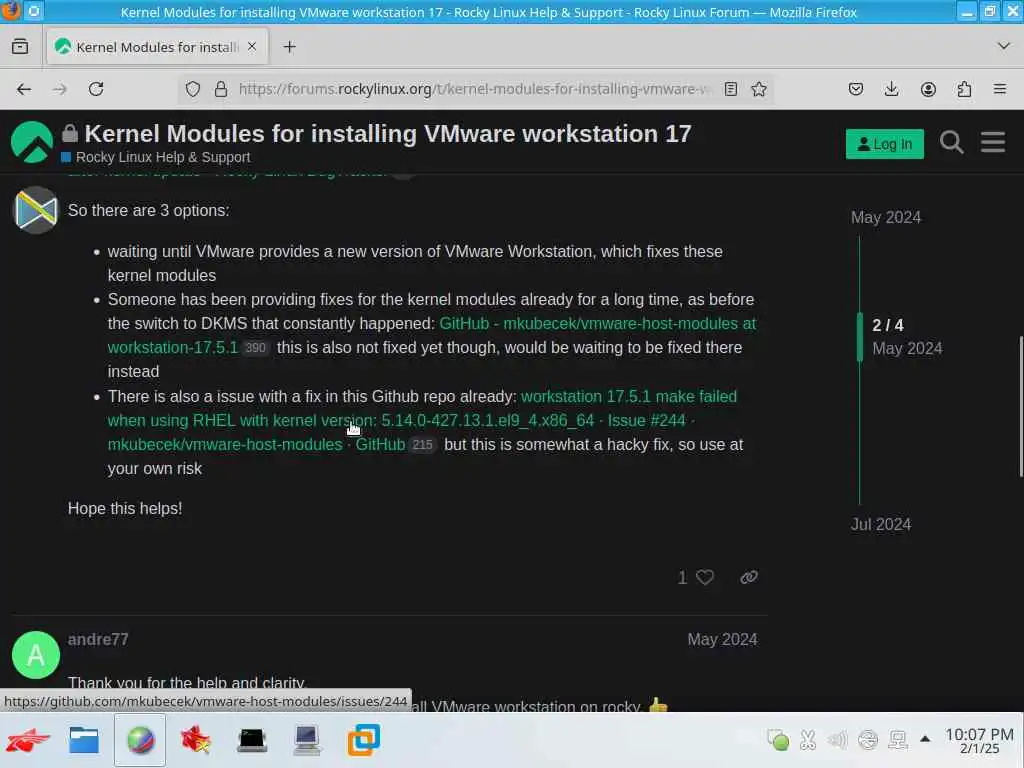Open forum search
Viewport: 1024px width, 768px height.
coord(952,142)
